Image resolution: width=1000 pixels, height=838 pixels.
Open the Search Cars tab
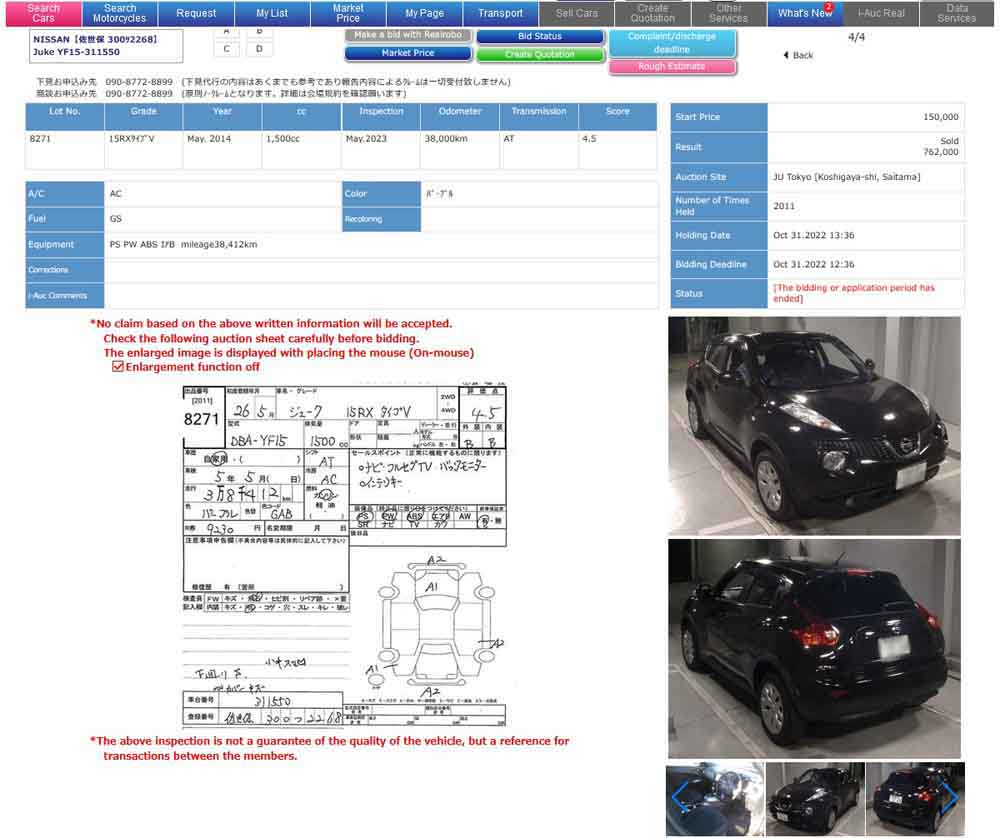tap(43, 13)
